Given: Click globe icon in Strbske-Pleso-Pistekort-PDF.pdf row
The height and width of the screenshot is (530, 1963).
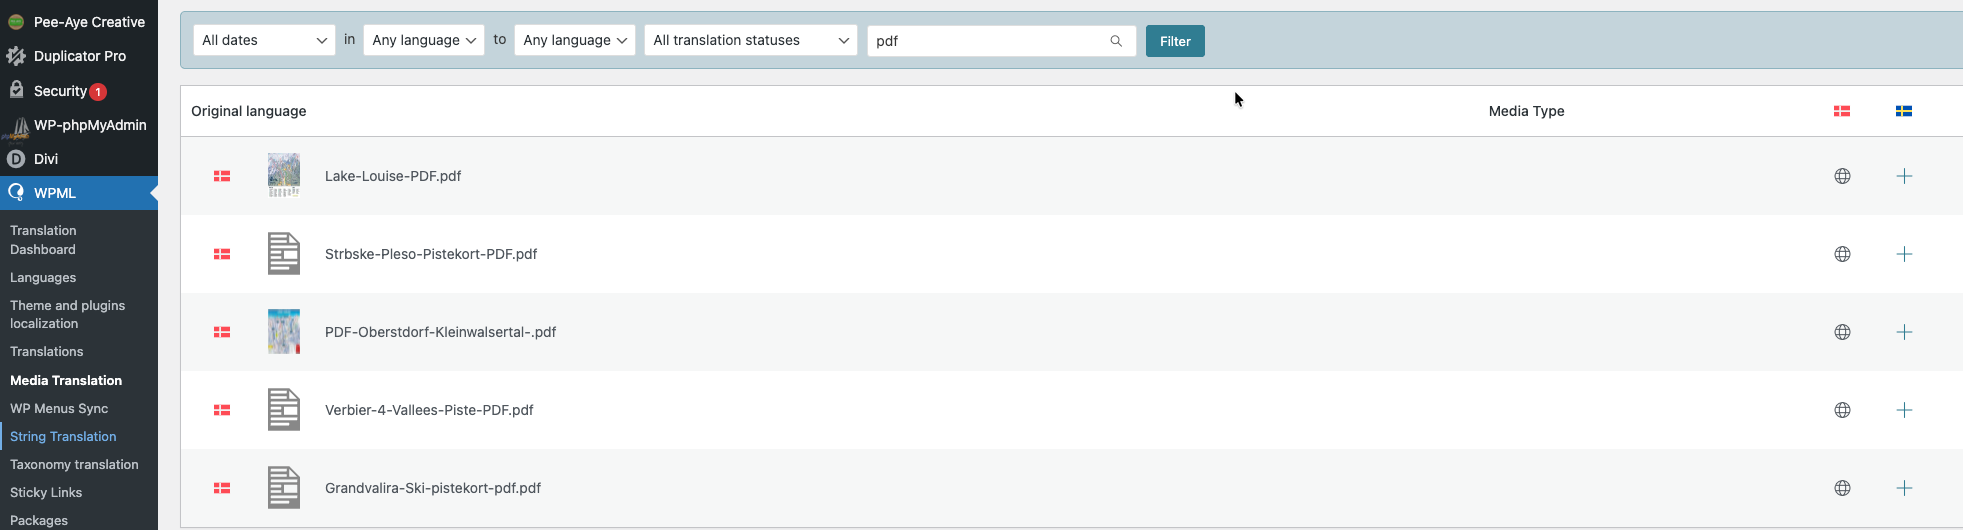Looking at the screenshot, I should pos(1842,254).
